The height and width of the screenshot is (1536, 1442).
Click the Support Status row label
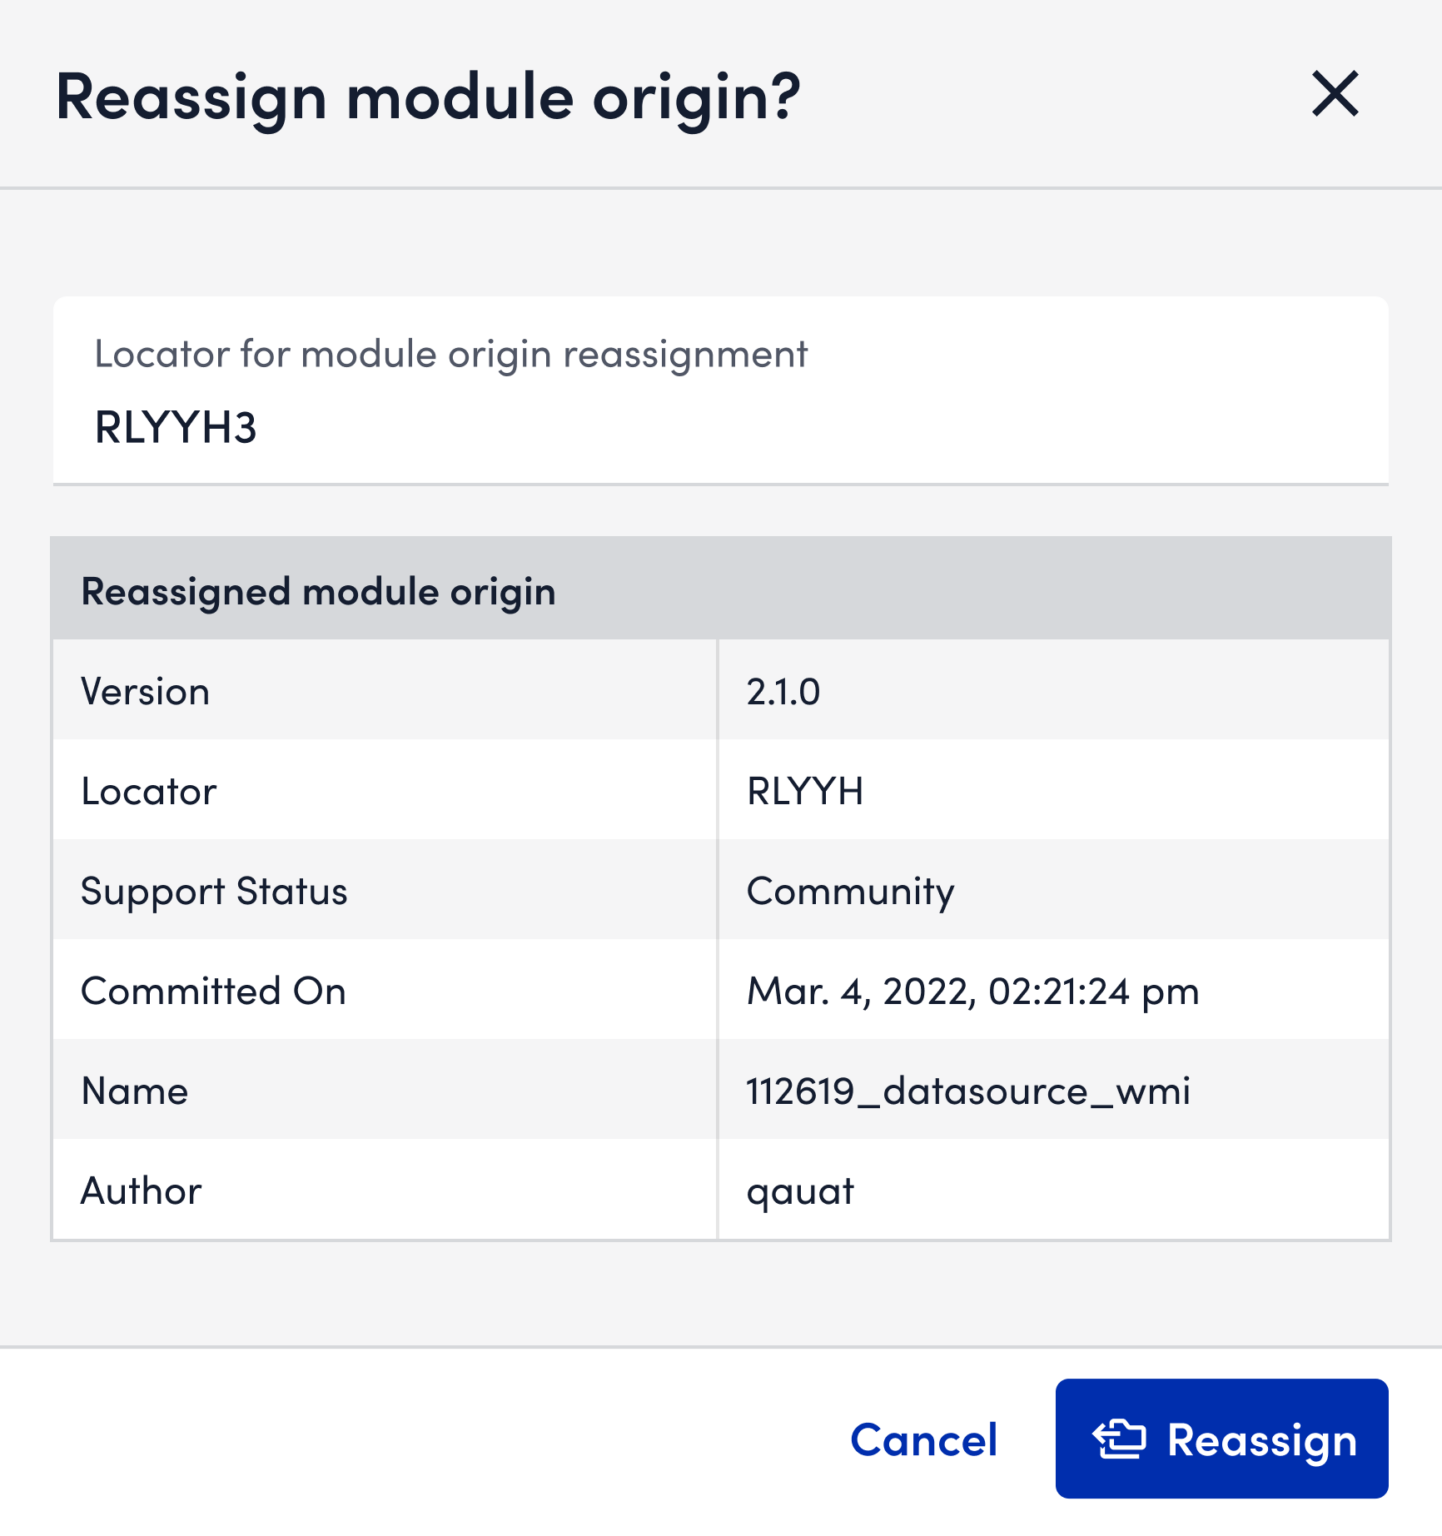pyautogui.click(x=214, y=890)
